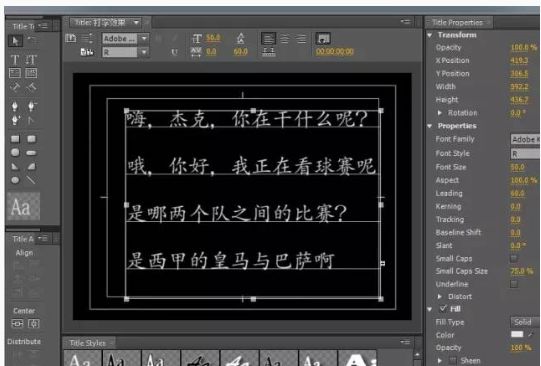Select the Rotation tool beside the arrow
This screenshot has width=541, height=366.
[31, 40]
